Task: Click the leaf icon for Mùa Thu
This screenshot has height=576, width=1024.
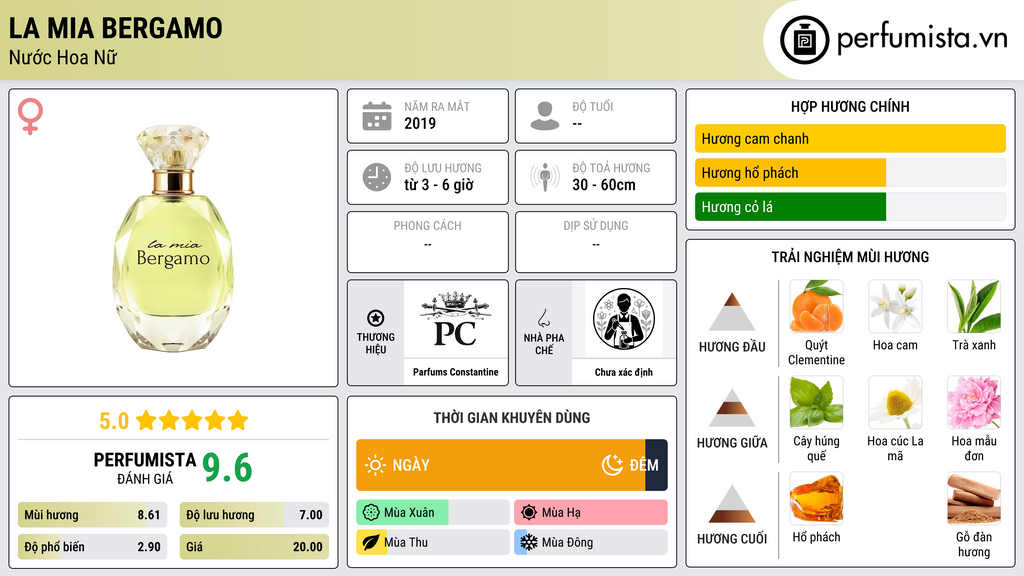Action: coord(371,543)
